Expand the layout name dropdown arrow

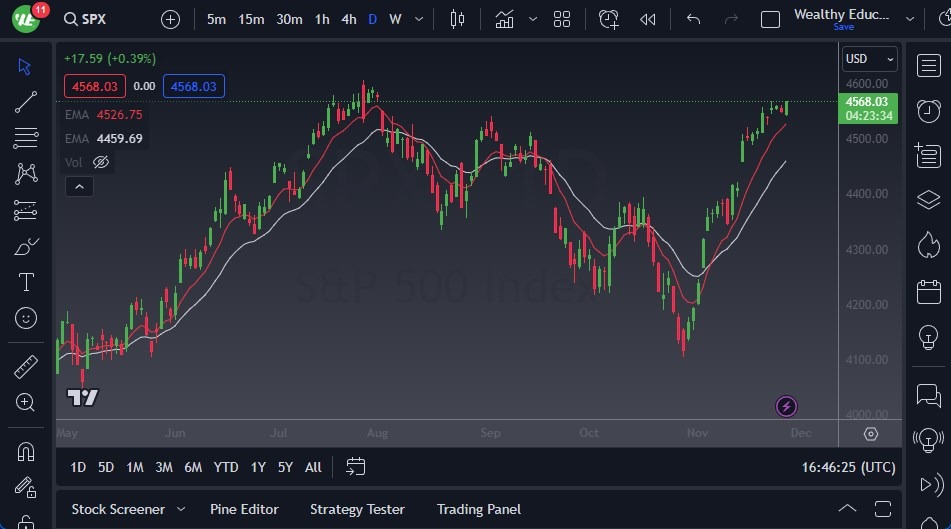[910, 19]
